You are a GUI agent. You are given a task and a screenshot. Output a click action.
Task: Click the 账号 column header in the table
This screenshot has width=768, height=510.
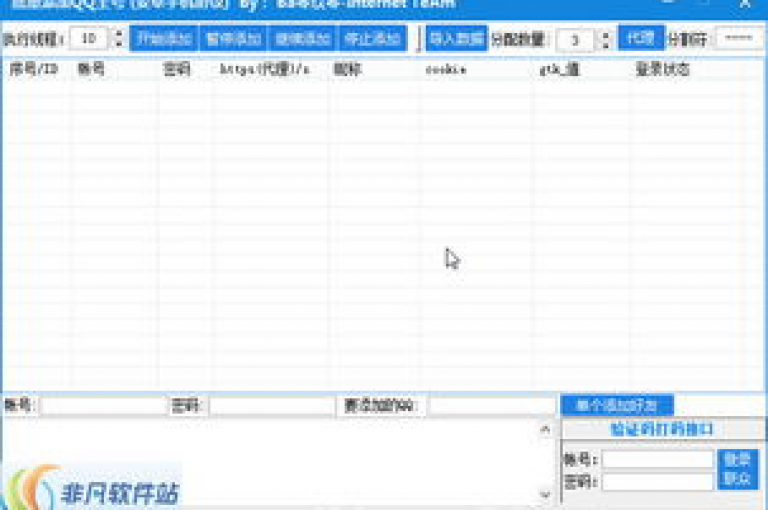click(114, 69)
